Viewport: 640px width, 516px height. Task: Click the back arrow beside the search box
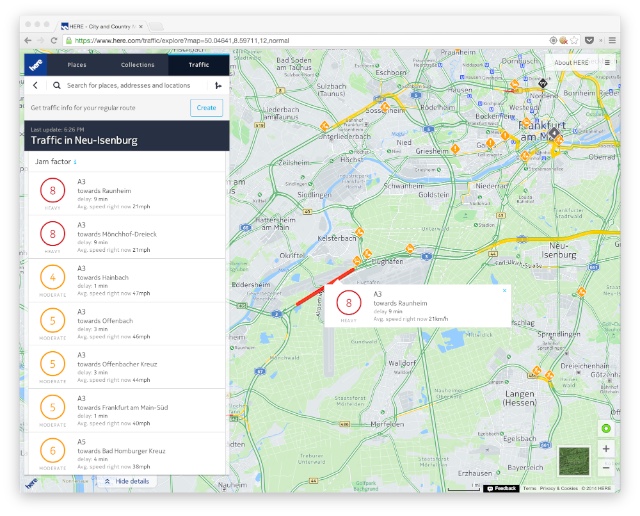tap(36, 86)
